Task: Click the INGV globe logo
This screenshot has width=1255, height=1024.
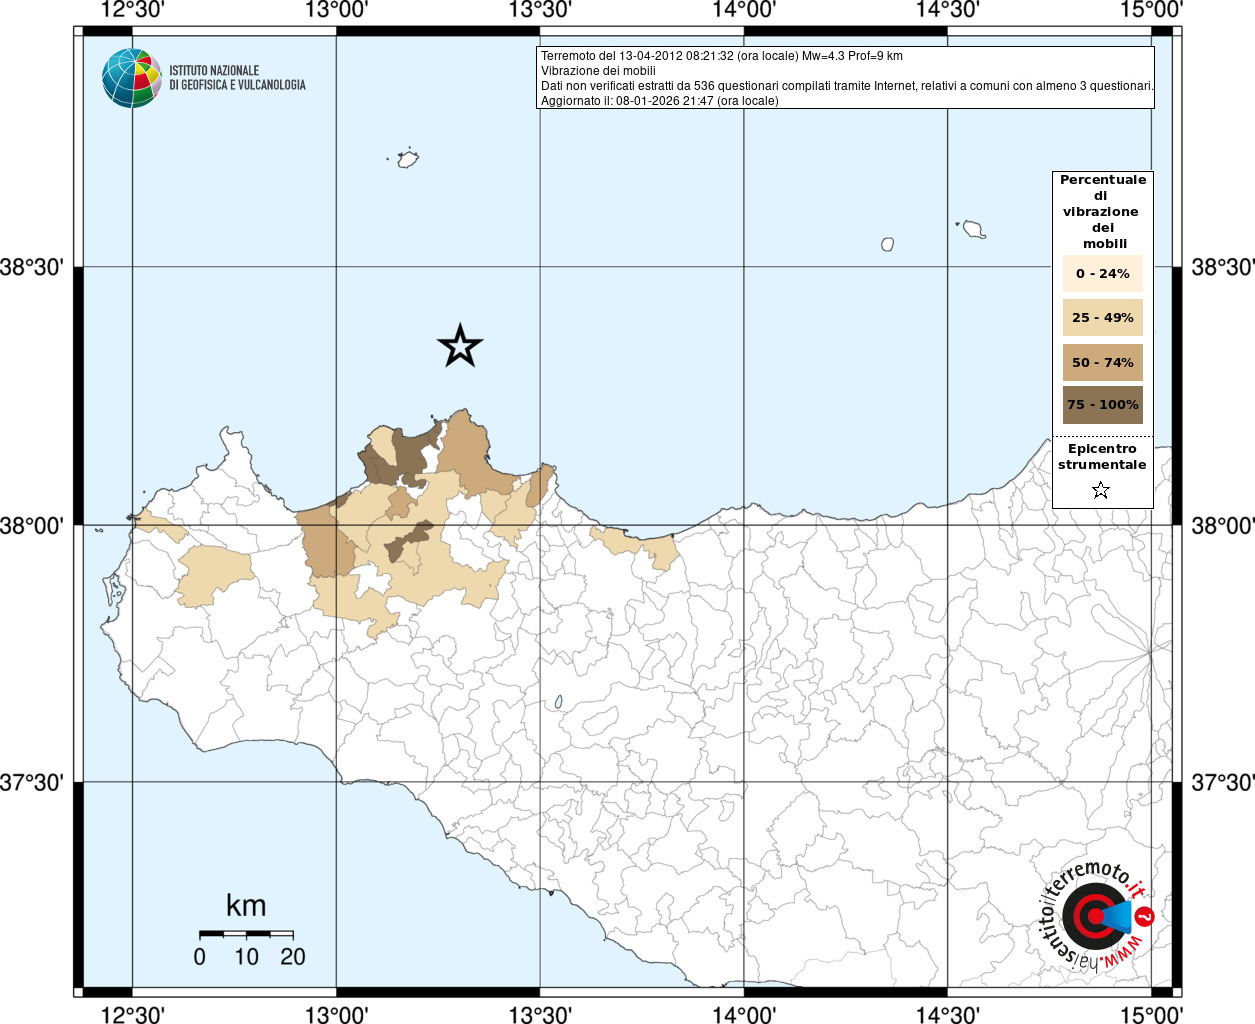Action: click(132, 78)
